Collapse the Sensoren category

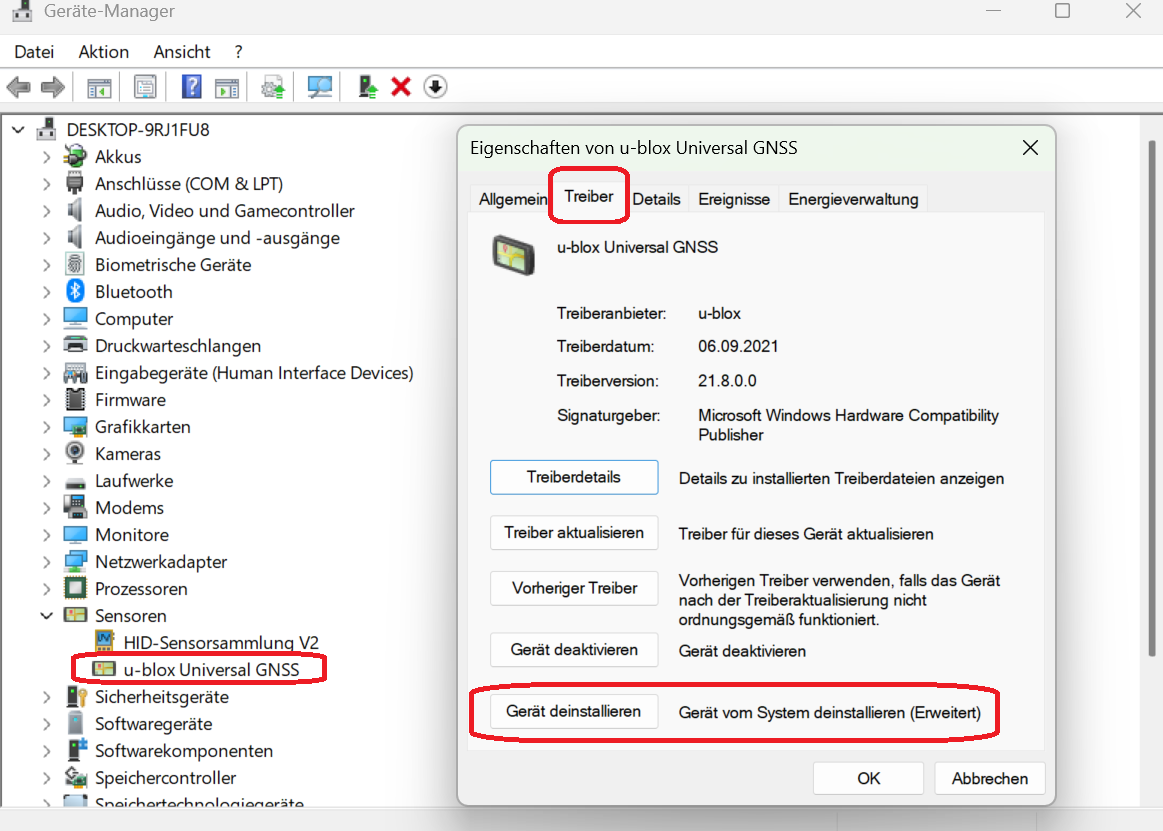(x=47, y=616)
